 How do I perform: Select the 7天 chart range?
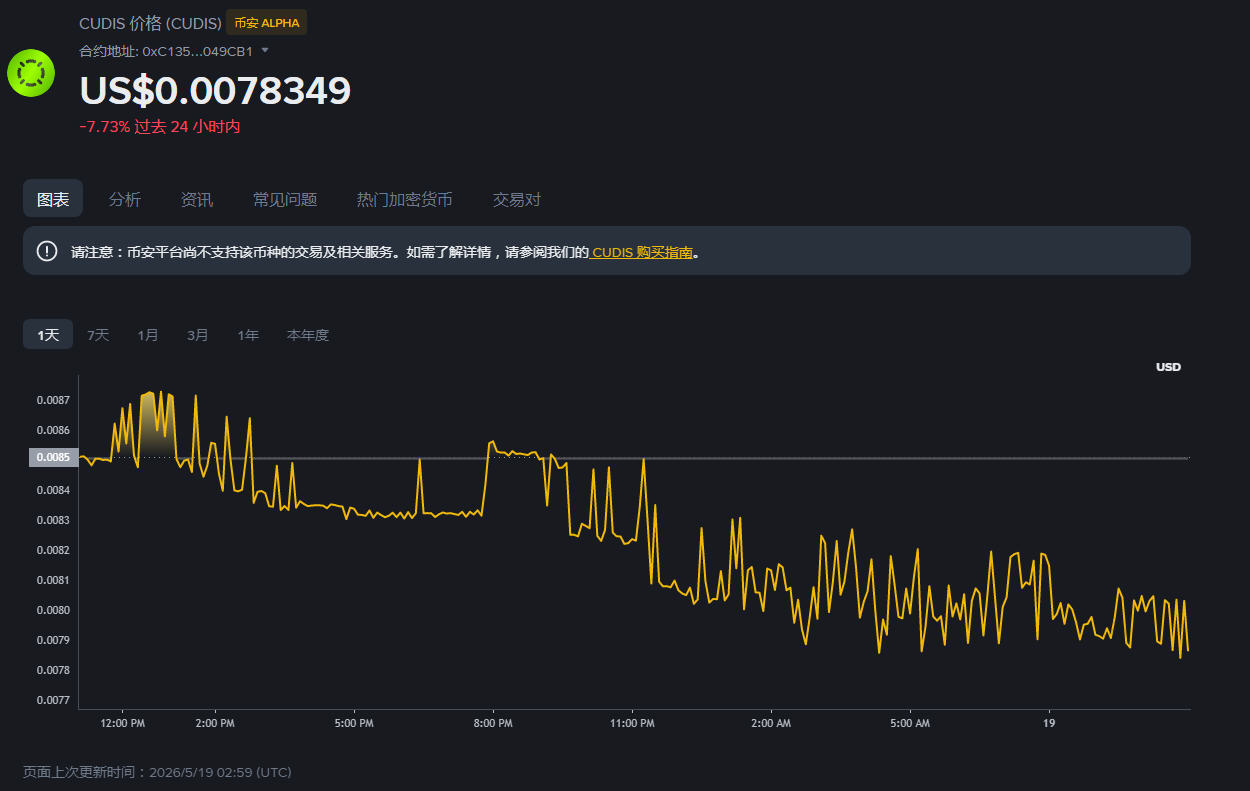click(98, 335)
